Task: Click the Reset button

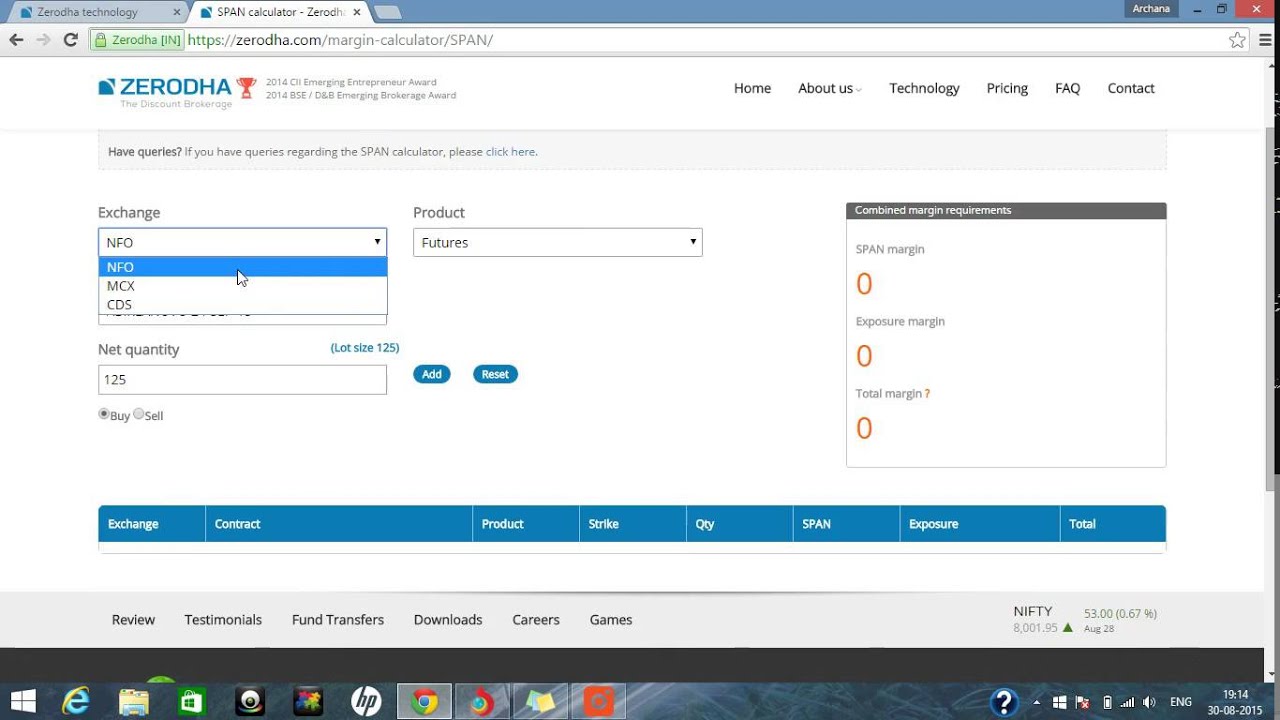Action: (495, 374)
